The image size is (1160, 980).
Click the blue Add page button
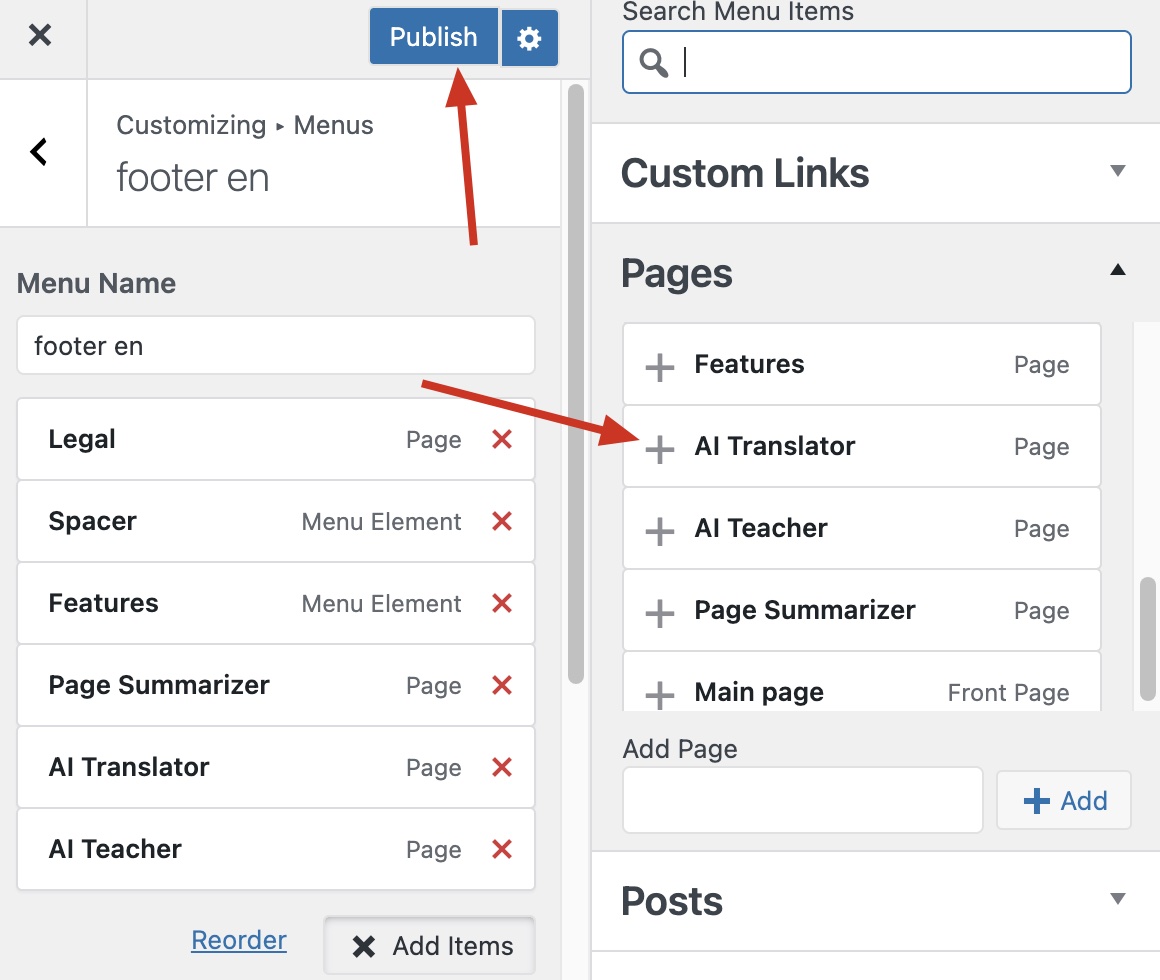[1064, 800]
